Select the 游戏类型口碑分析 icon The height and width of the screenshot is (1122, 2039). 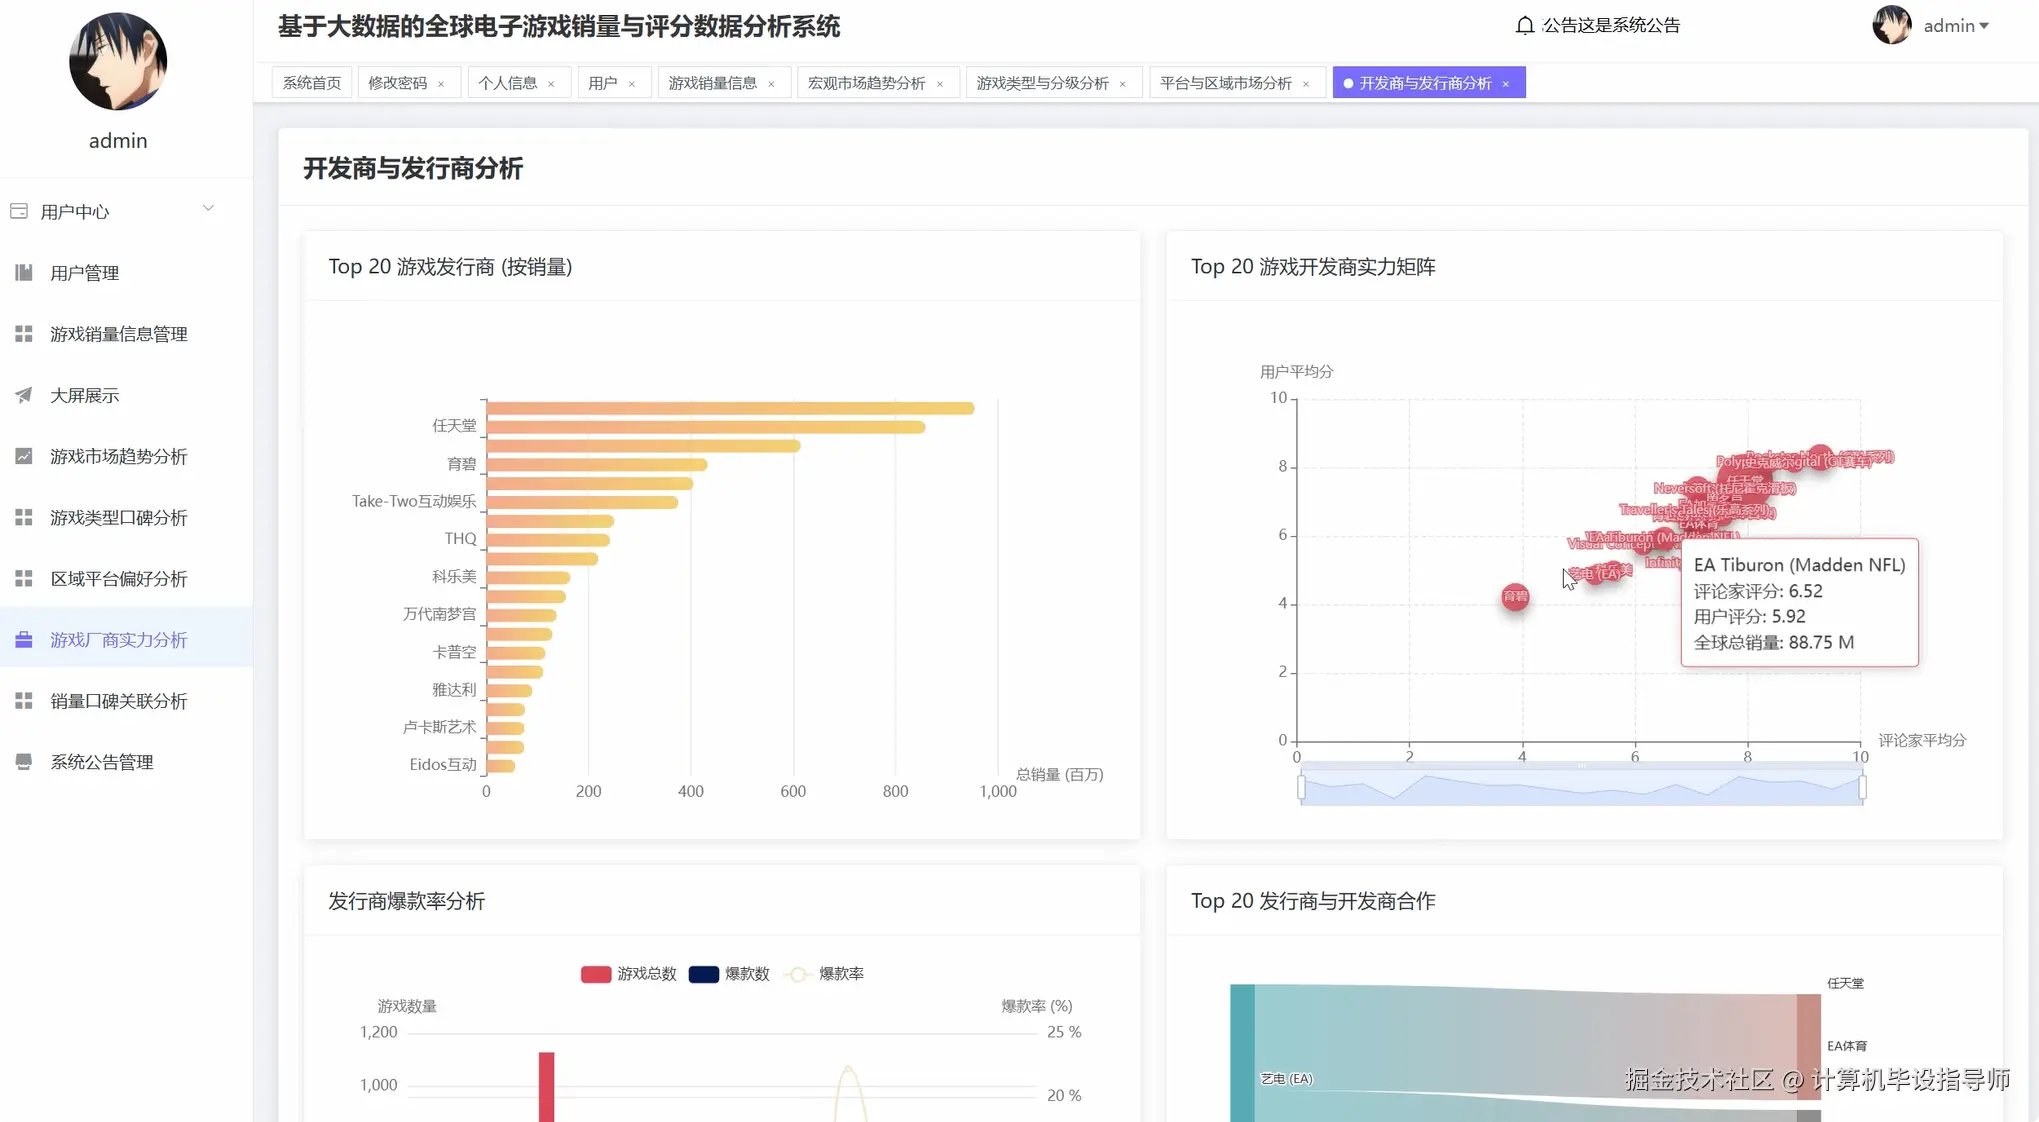(24, 517)
